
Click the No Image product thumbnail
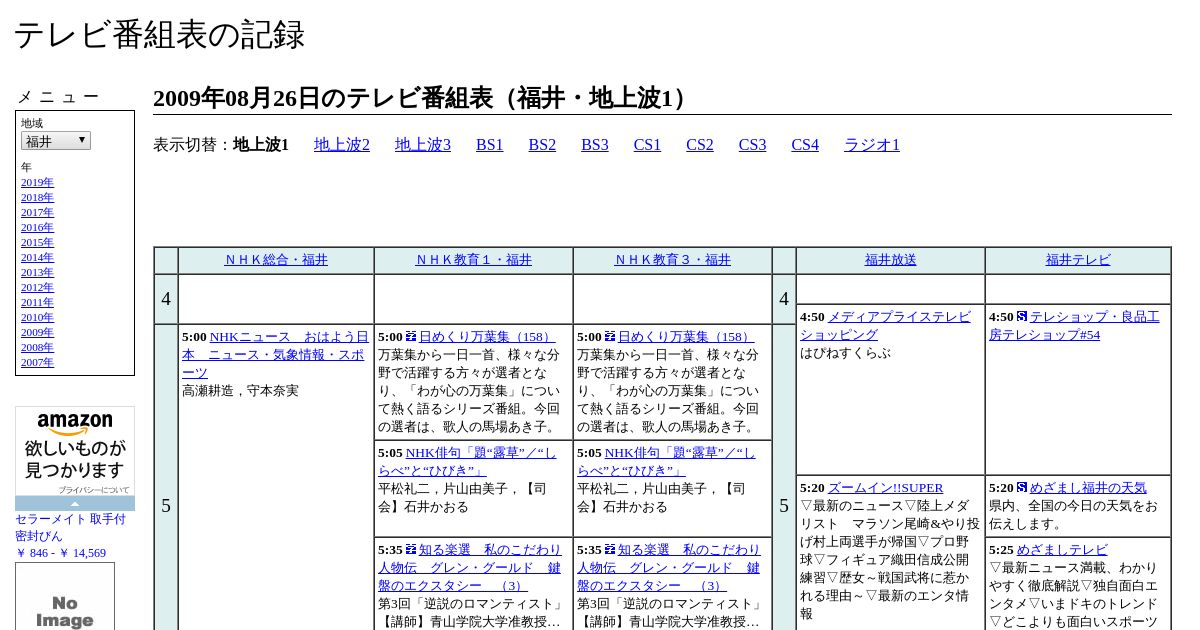(x=65, y=597)
